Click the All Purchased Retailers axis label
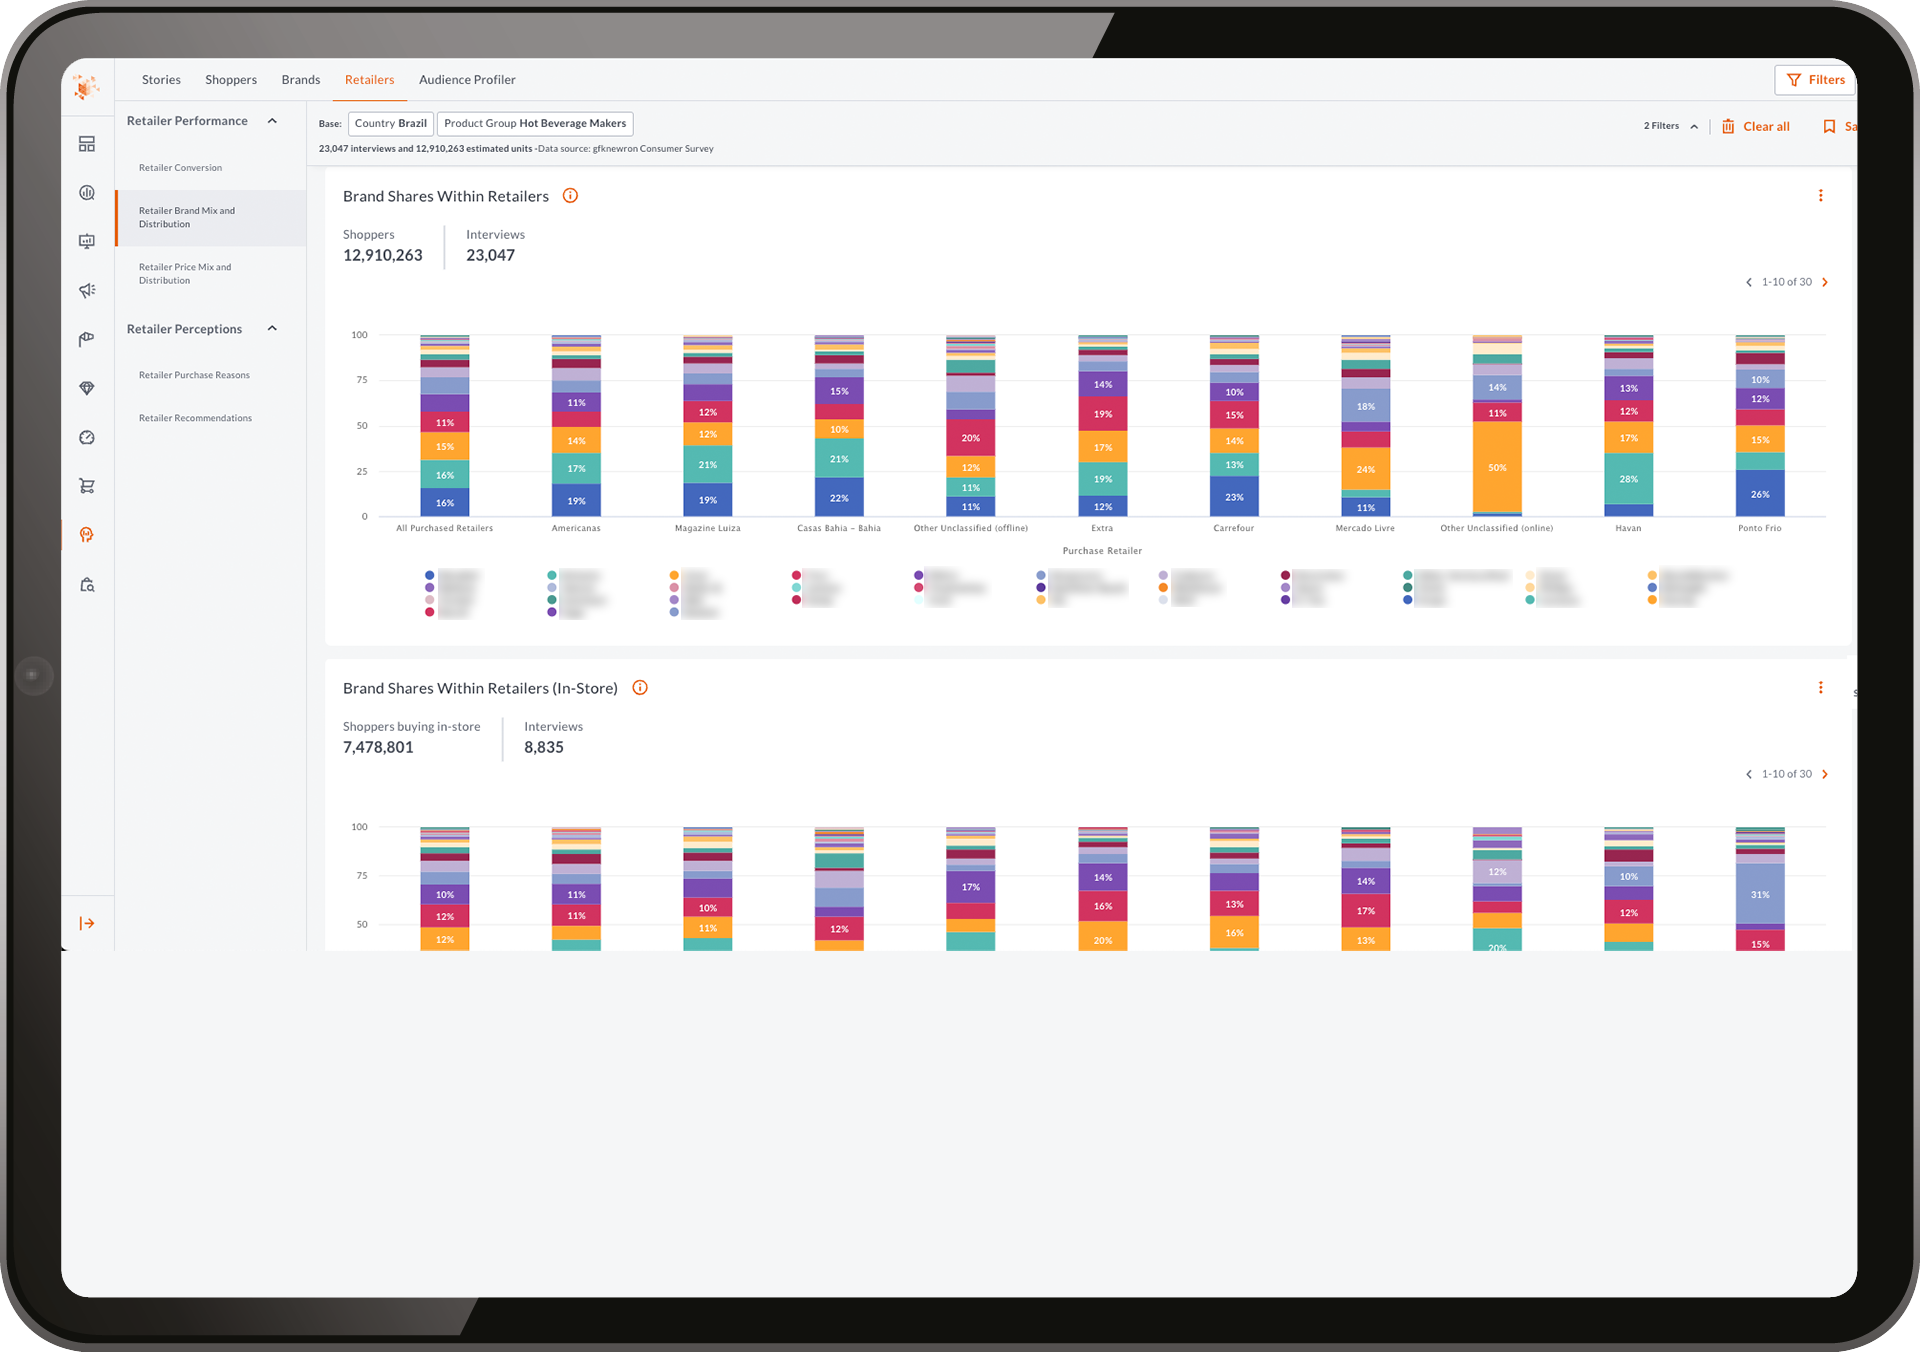Screen dimensions: 1920x1352 pyautogui.click(x=444, y=528)
